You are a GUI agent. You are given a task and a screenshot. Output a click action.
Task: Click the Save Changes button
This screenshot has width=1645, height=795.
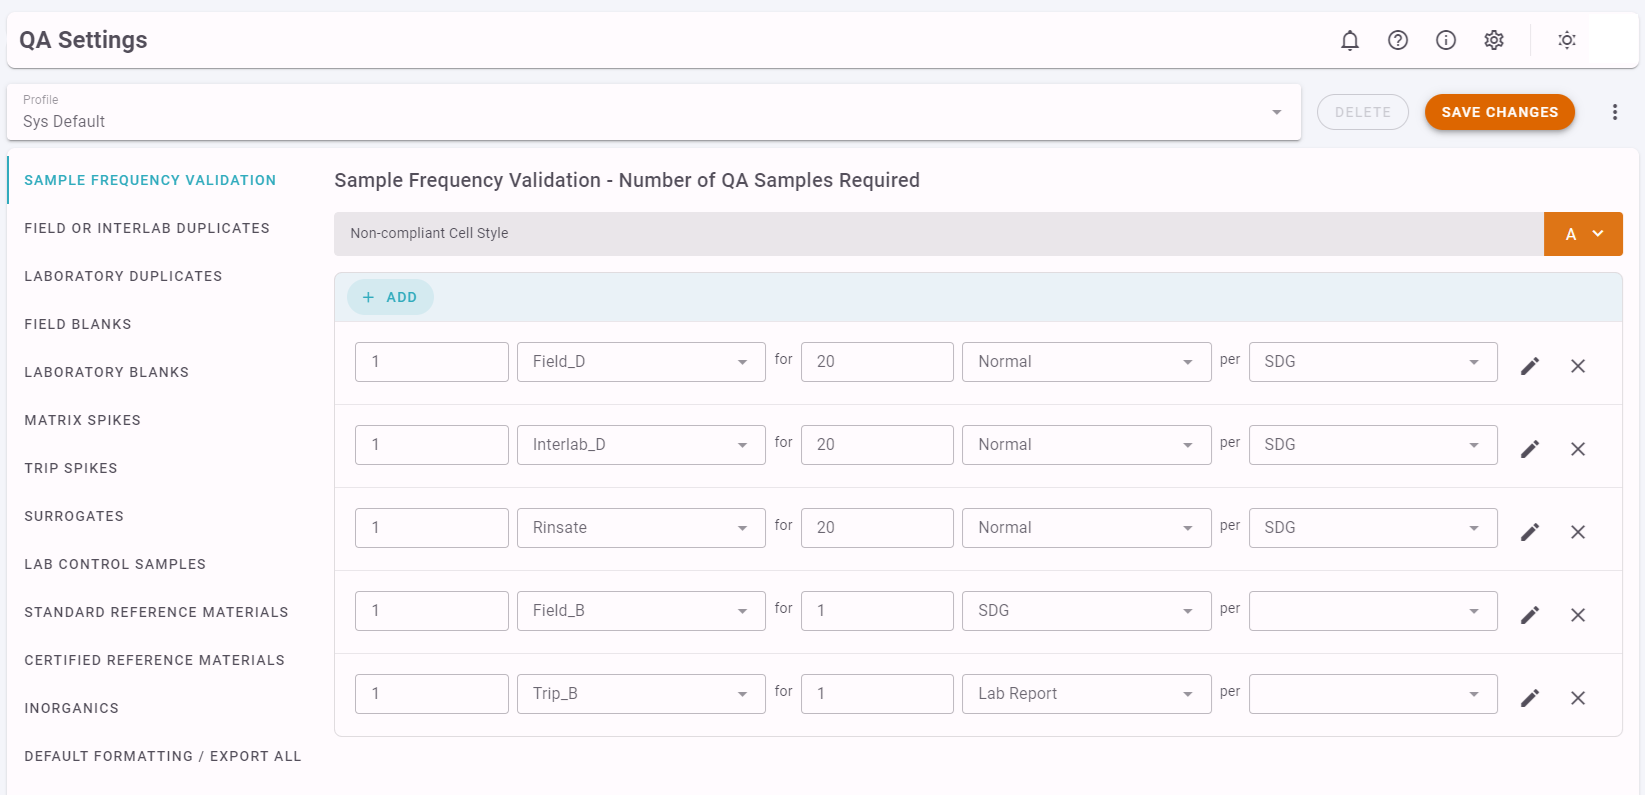coord(1500,112)
